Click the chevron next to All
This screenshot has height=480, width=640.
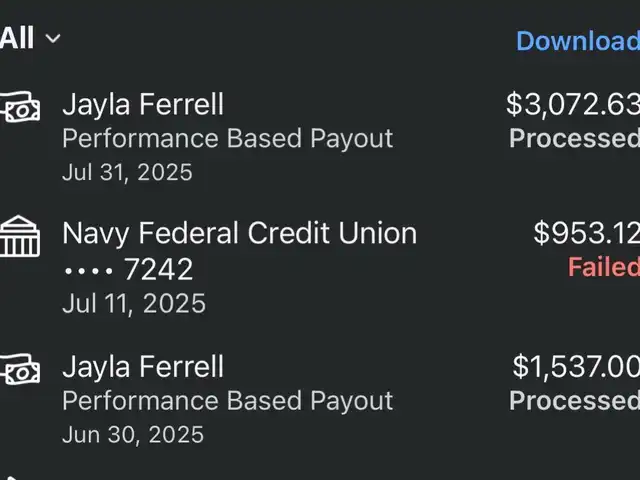(53, 39)
